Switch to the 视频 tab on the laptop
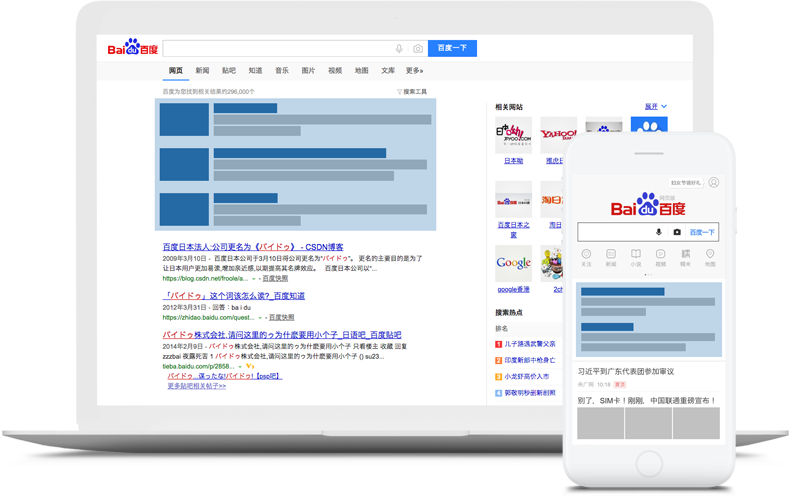 (x=335, y=71)
